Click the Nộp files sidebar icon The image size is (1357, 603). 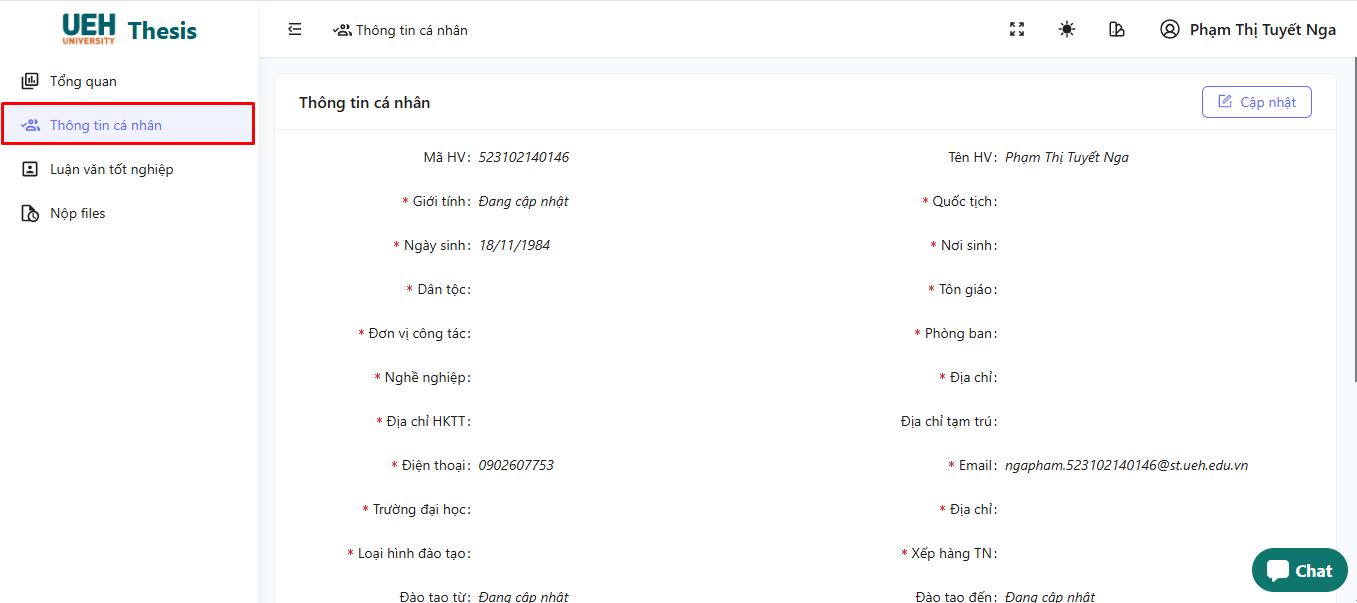click(30, 214)
